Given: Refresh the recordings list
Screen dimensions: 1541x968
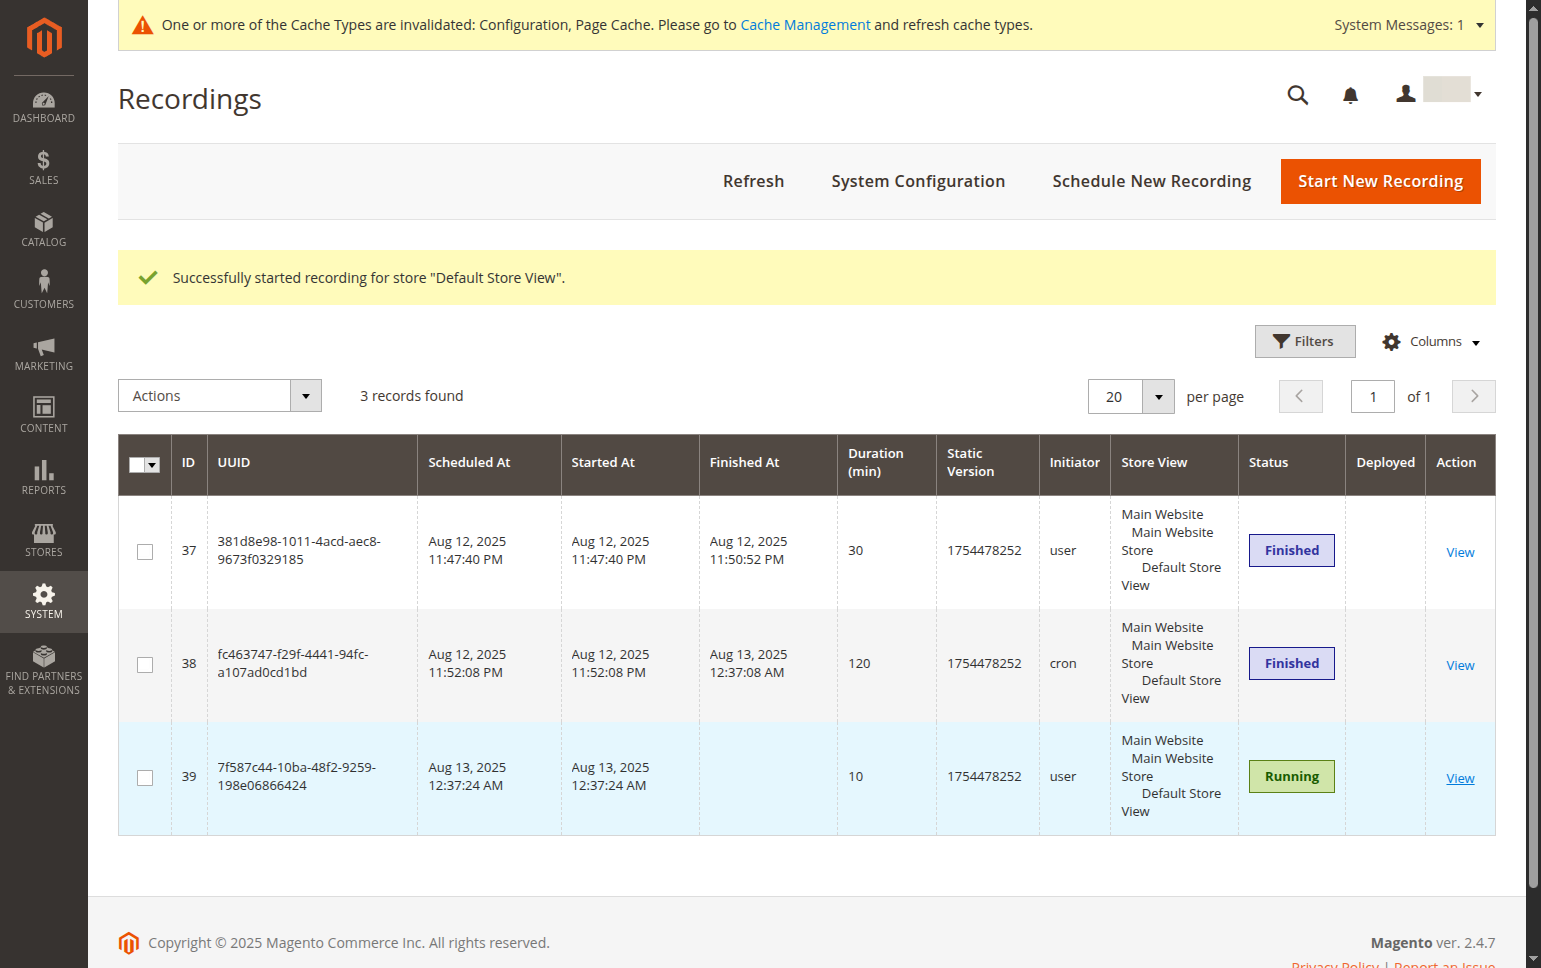Looking at the screenshot, I should click(754, 181).
